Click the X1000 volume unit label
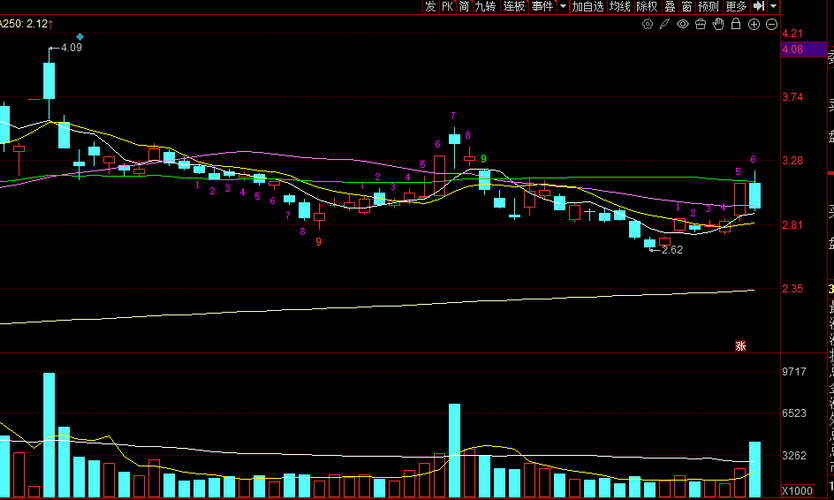The width and height of the screenshot is (834, 500). click(797, 491)
